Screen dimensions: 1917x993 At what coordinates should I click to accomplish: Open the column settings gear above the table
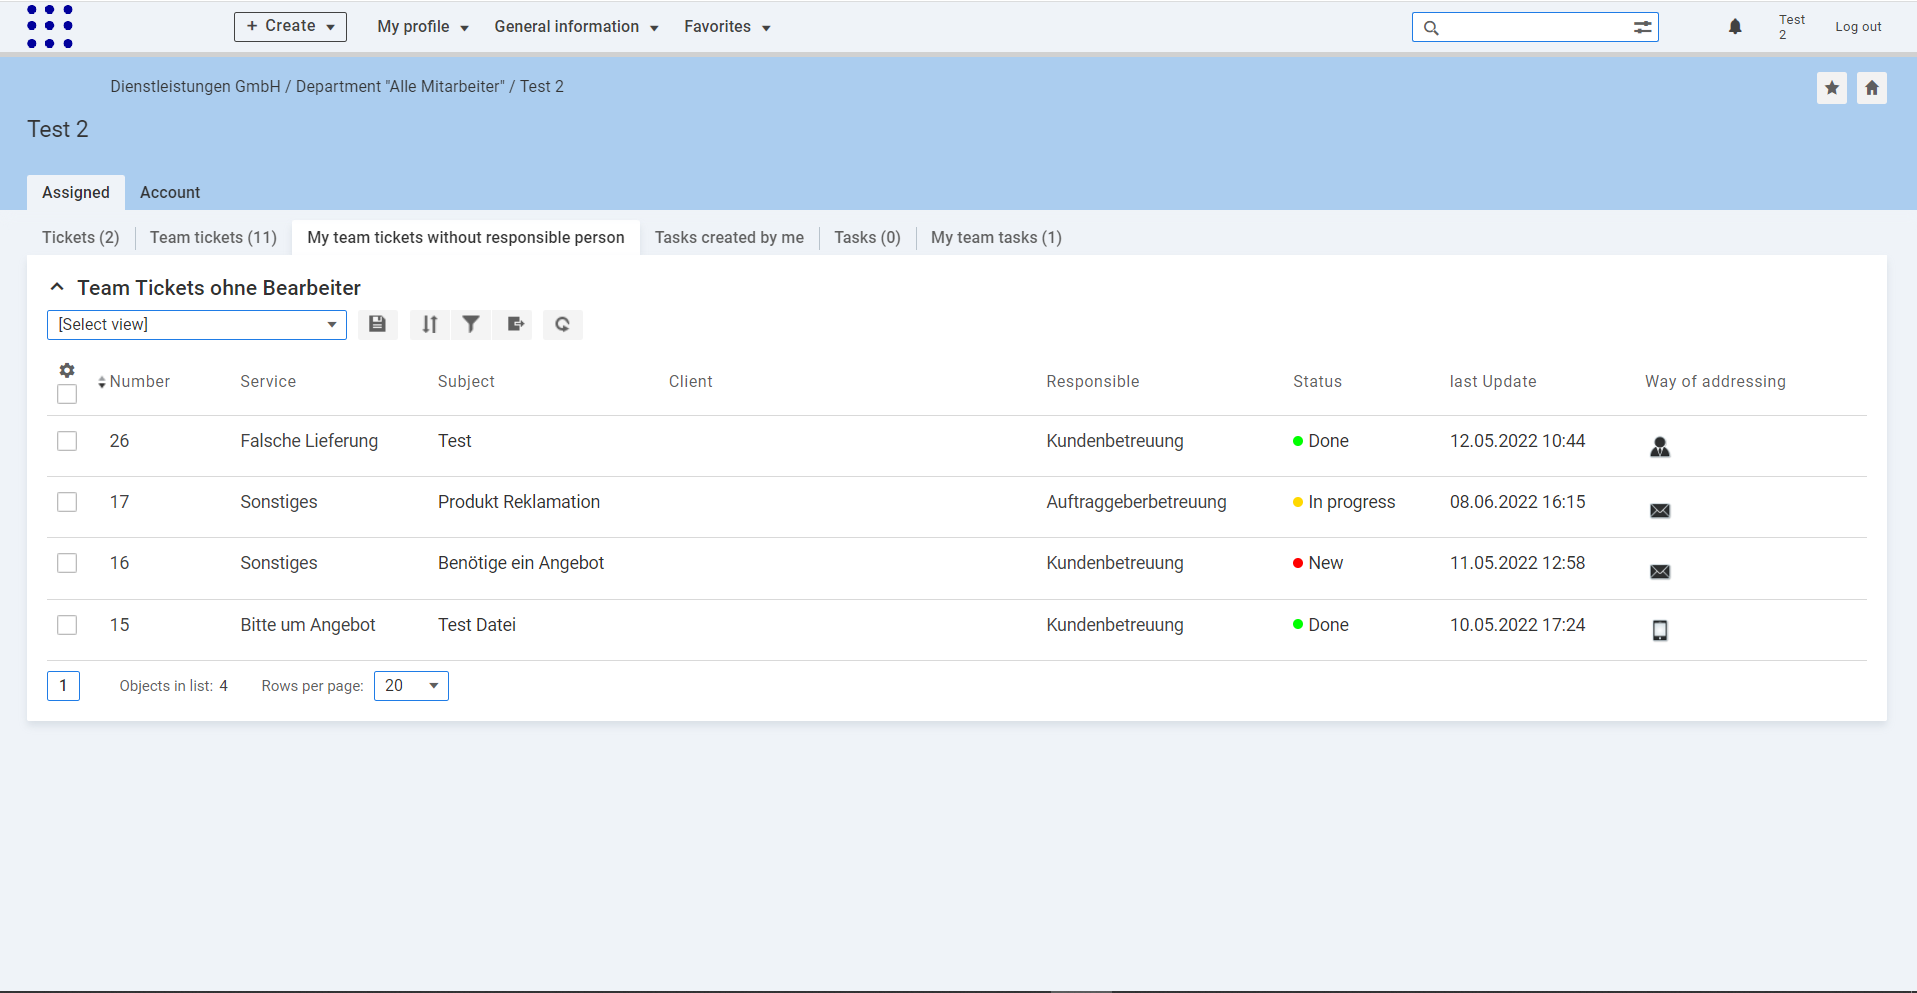pyautogui.click(x=66, y=370)
